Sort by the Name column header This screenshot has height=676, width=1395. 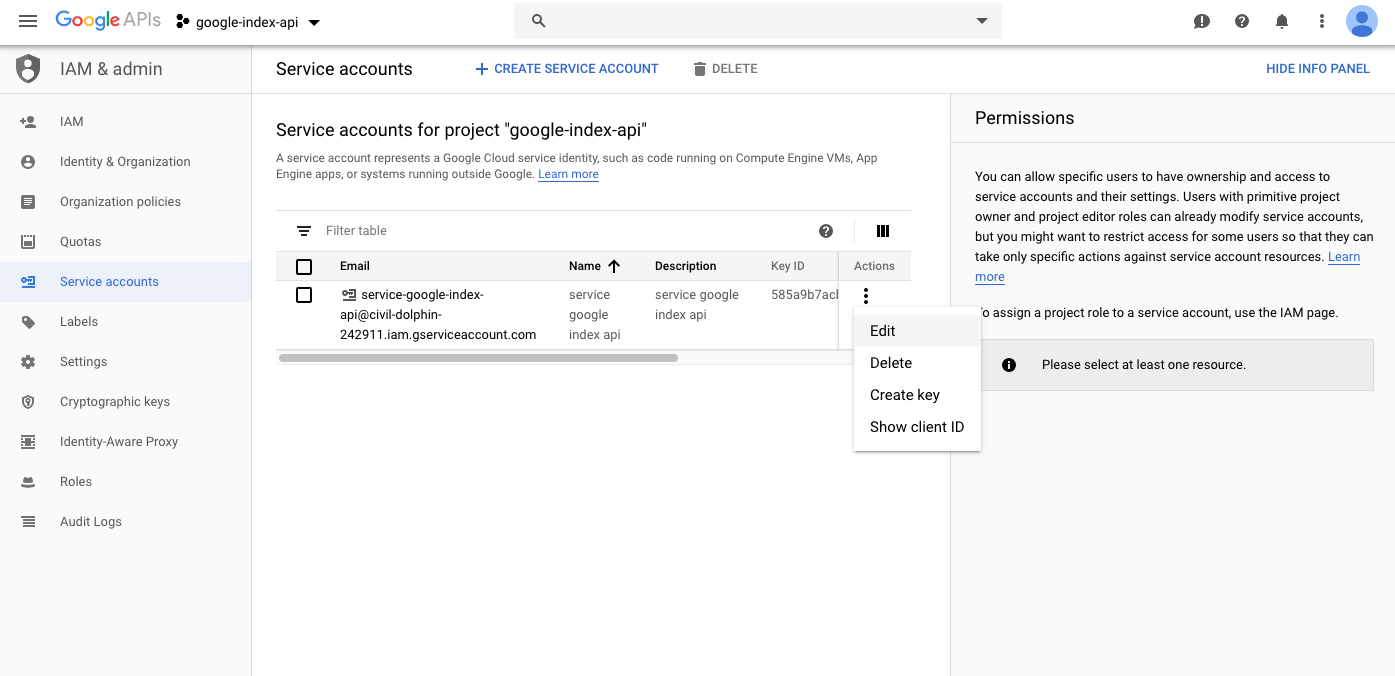click(x=595, y=266)
